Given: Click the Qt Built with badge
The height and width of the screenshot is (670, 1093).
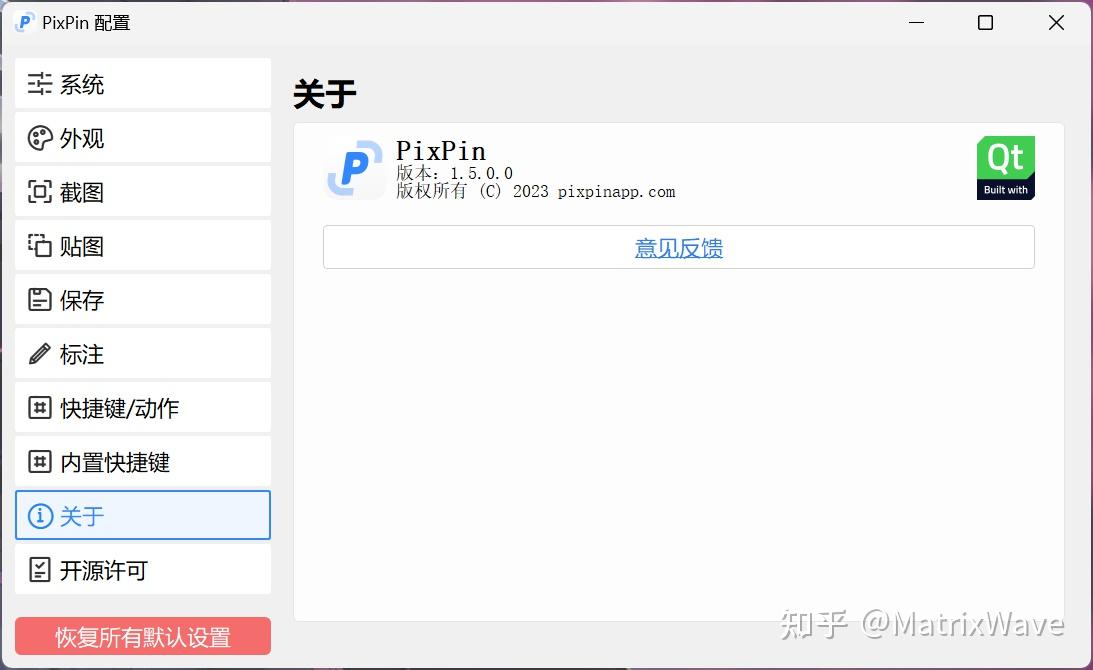Looking at the screenshot, I should [1005, 166].
